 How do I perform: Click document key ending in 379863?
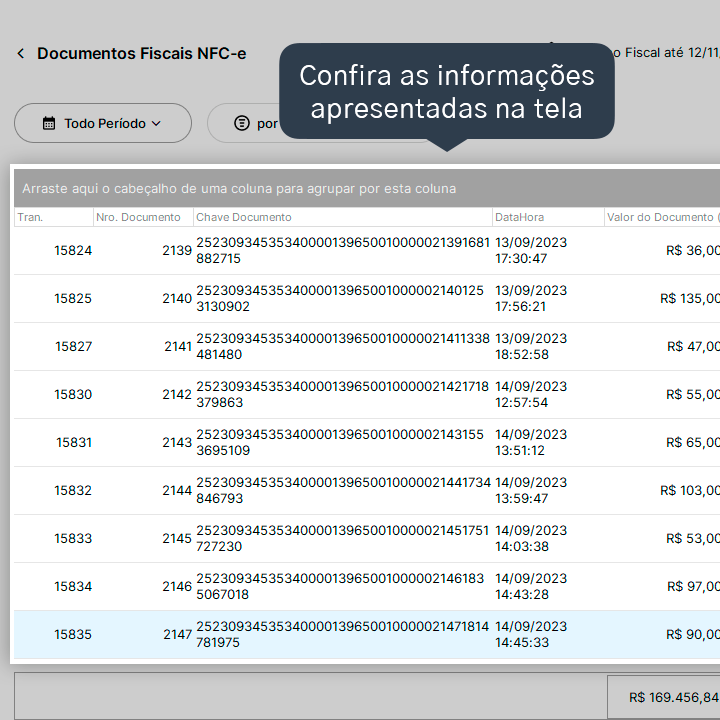pos(343,394)
